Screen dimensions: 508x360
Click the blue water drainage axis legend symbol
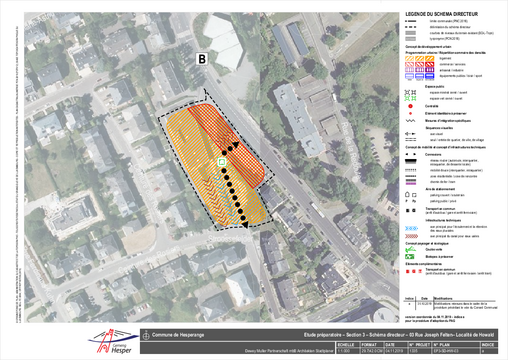pos(411,228)
